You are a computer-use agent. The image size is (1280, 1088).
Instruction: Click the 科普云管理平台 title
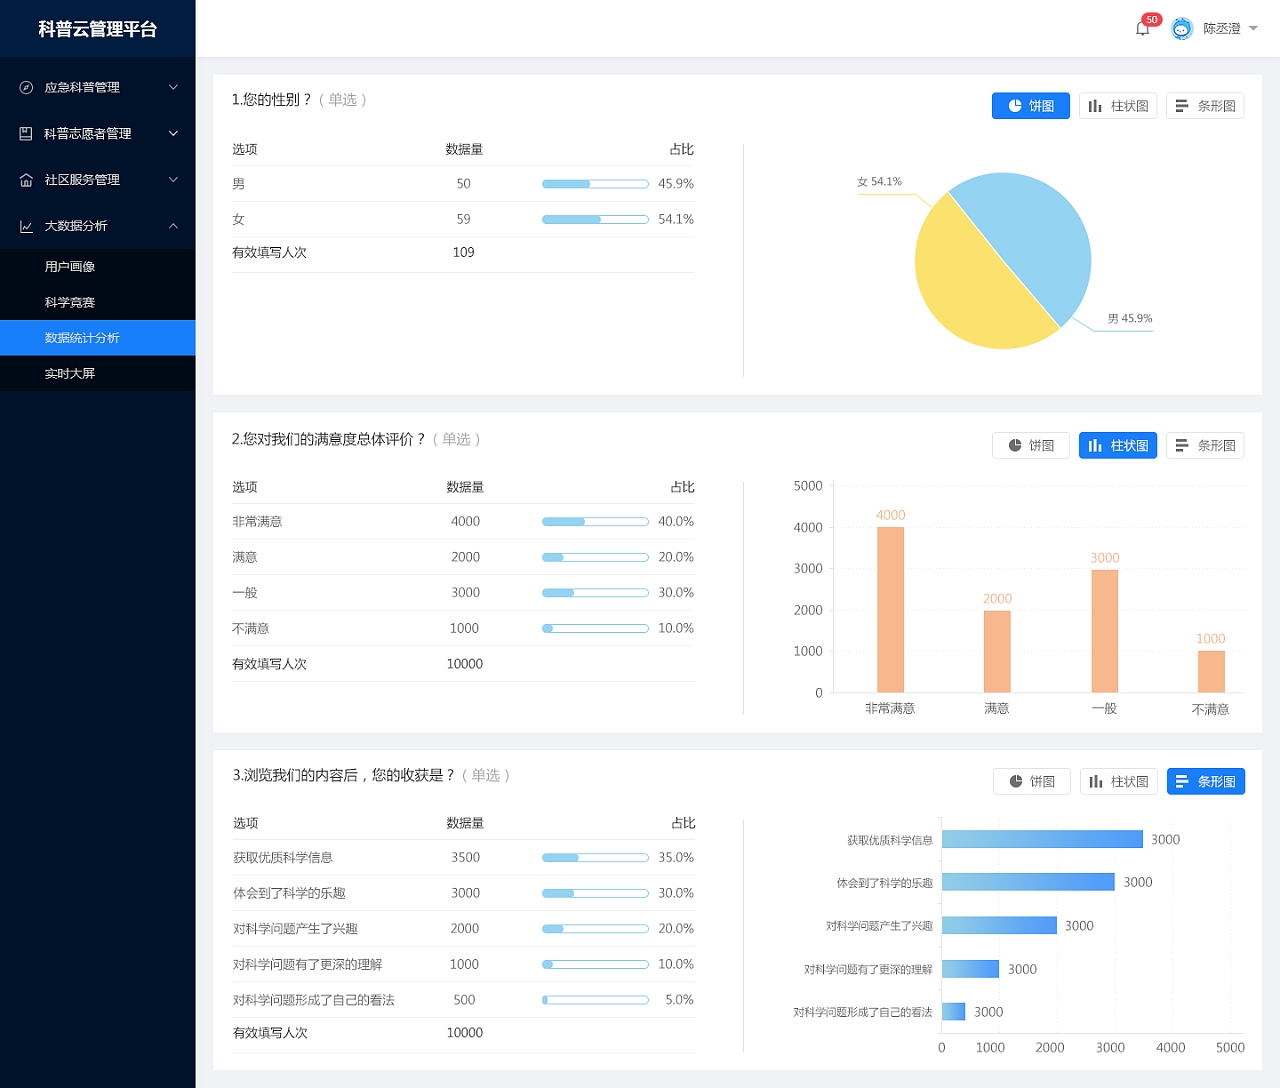tap(97, 29)
